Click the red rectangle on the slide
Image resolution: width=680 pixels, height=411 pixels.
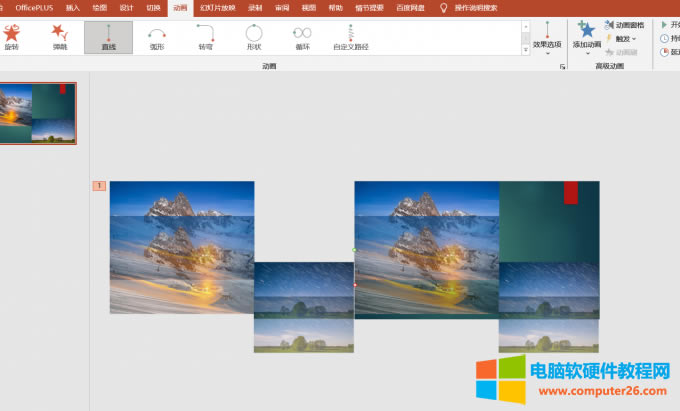coord(571,193)
